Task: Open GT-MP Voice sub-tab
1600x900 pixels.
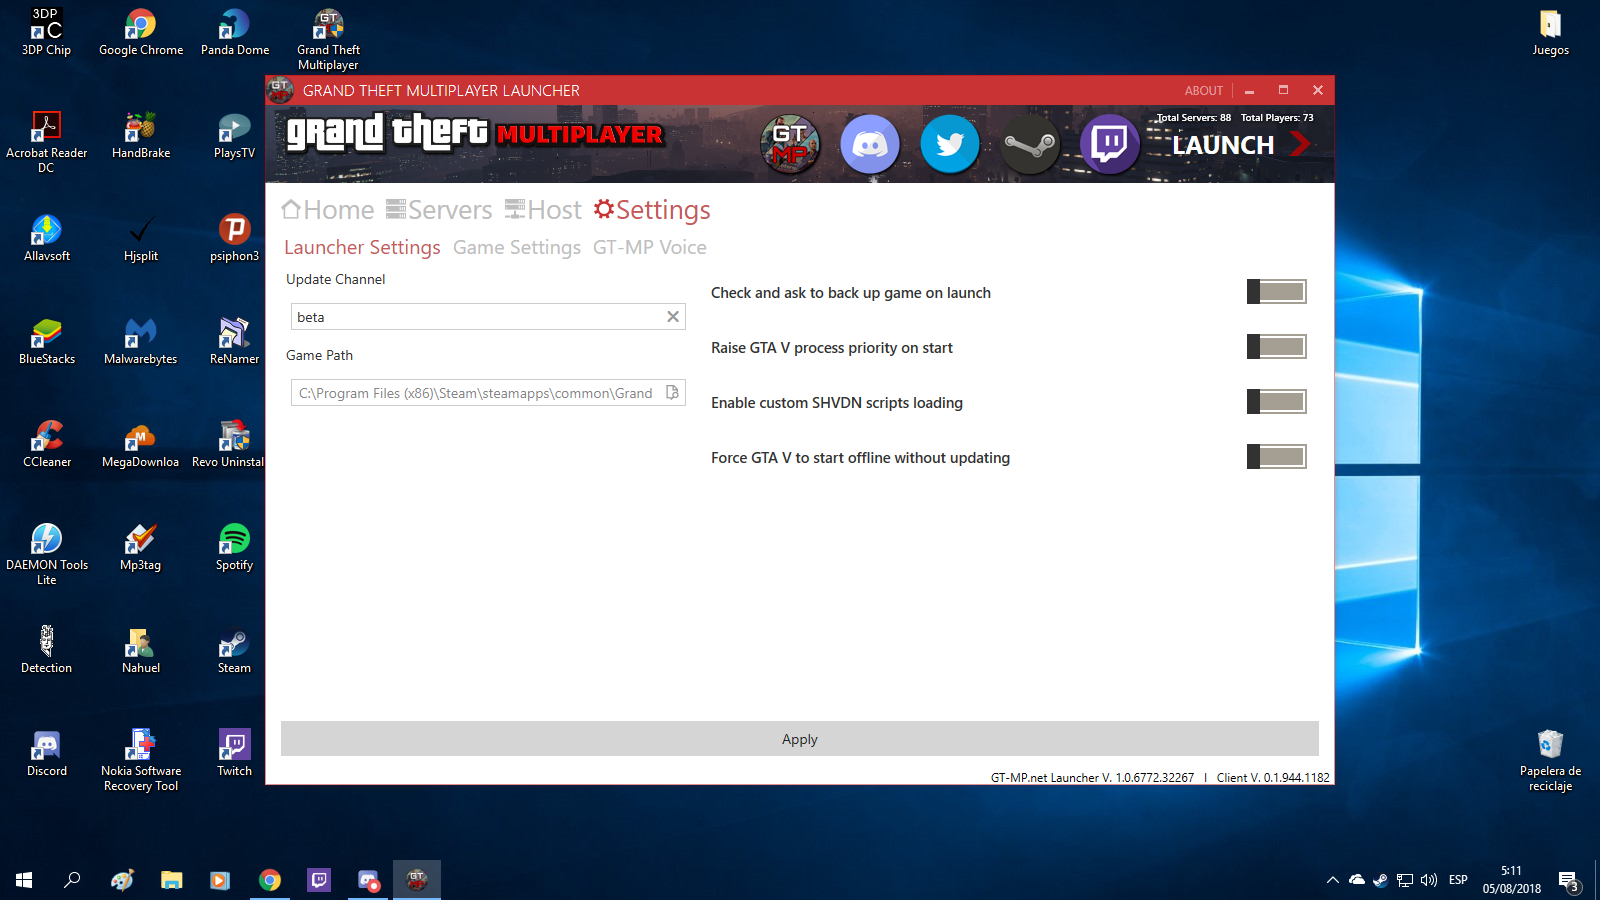Action: click(x=650, y=247)
